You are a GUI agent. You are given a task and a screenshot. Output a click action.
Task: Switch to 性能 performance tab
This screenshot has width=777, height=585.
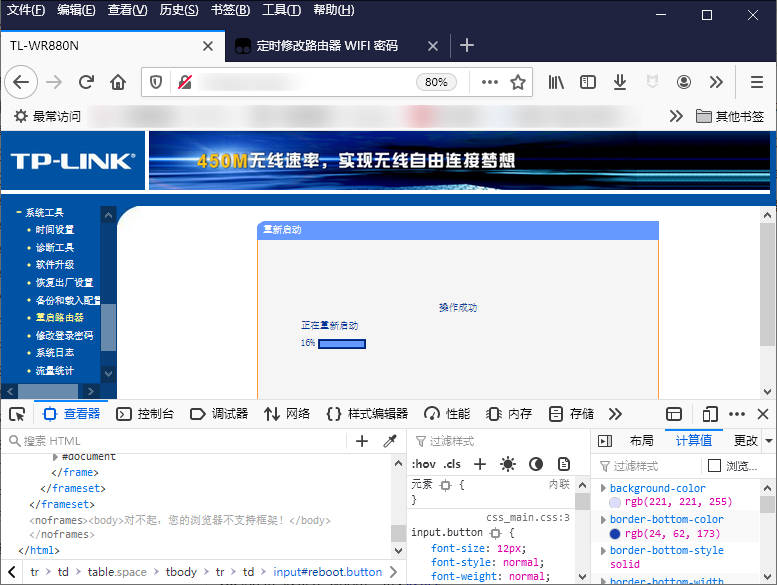[447, 414]
